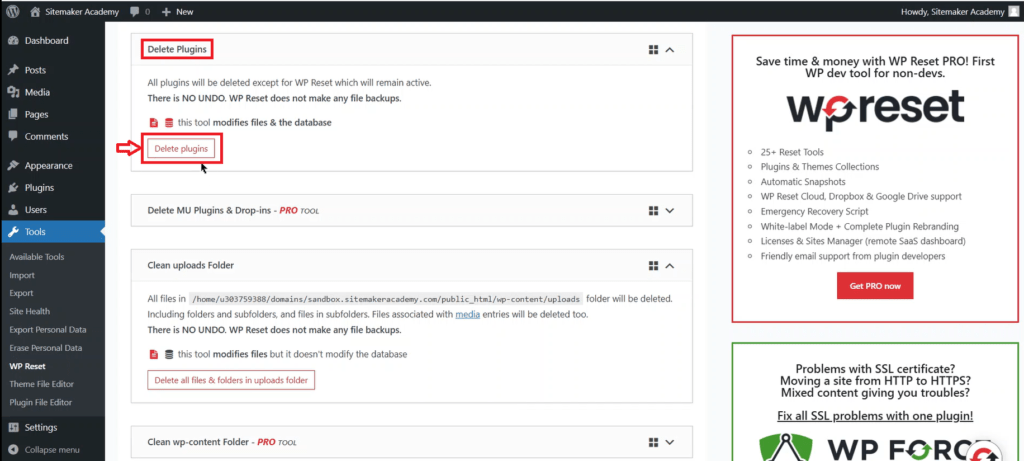Collapse the Delete Plugins card
The image size is (1024, 461).
(669, 50)
